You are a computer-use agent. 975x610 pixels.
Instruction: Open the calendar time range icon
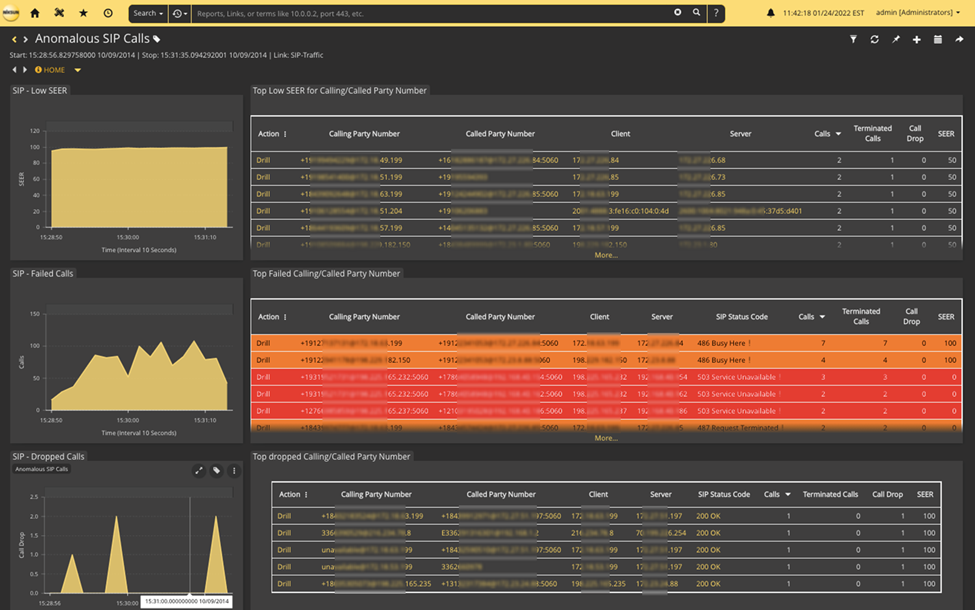tap(937, 39)
